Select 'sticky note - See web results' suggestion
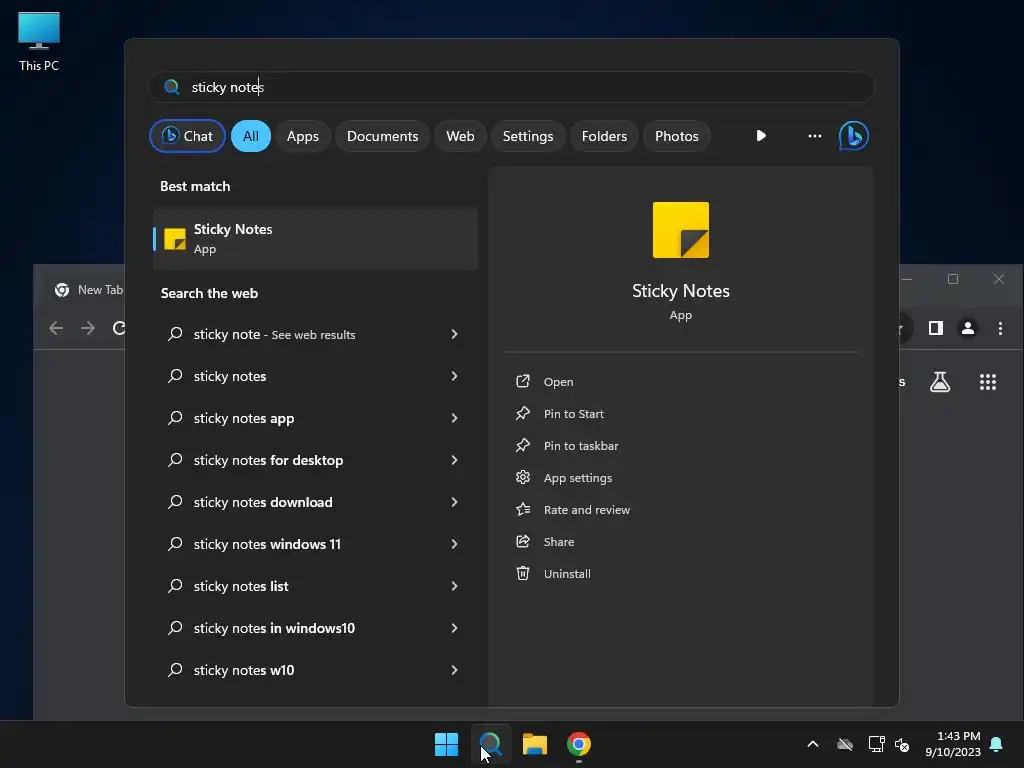Image resolution: width=1024 pixels, height=768 pixels. click(315, 334)
